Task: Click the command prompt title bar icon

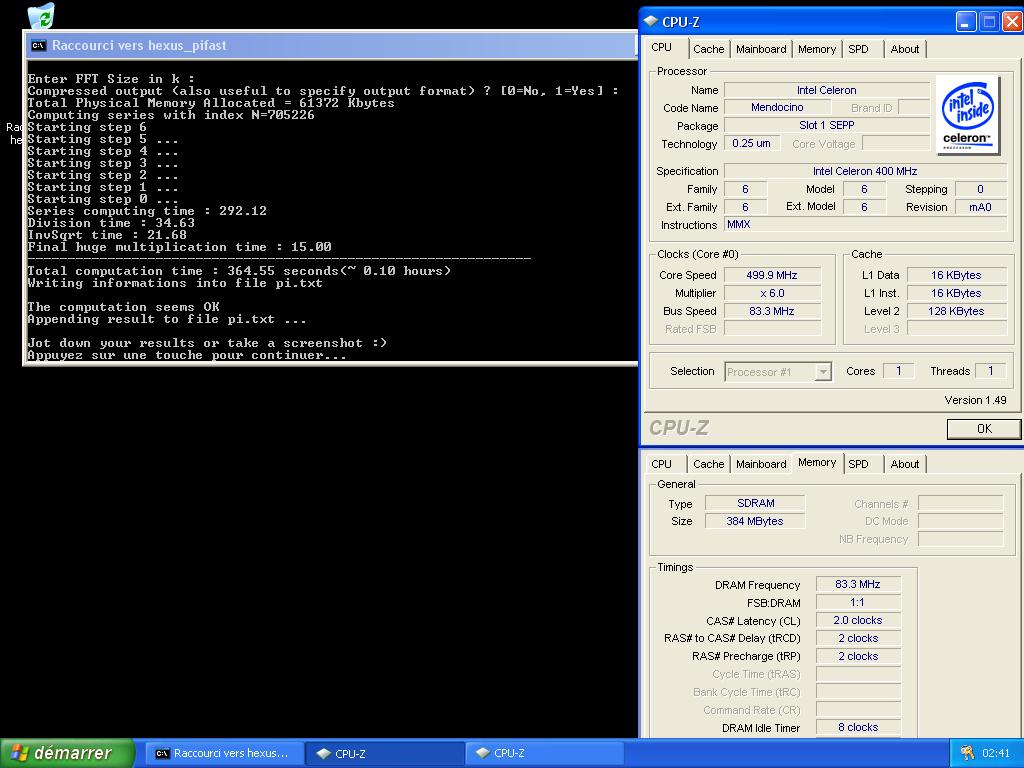Action: point(39,46)
